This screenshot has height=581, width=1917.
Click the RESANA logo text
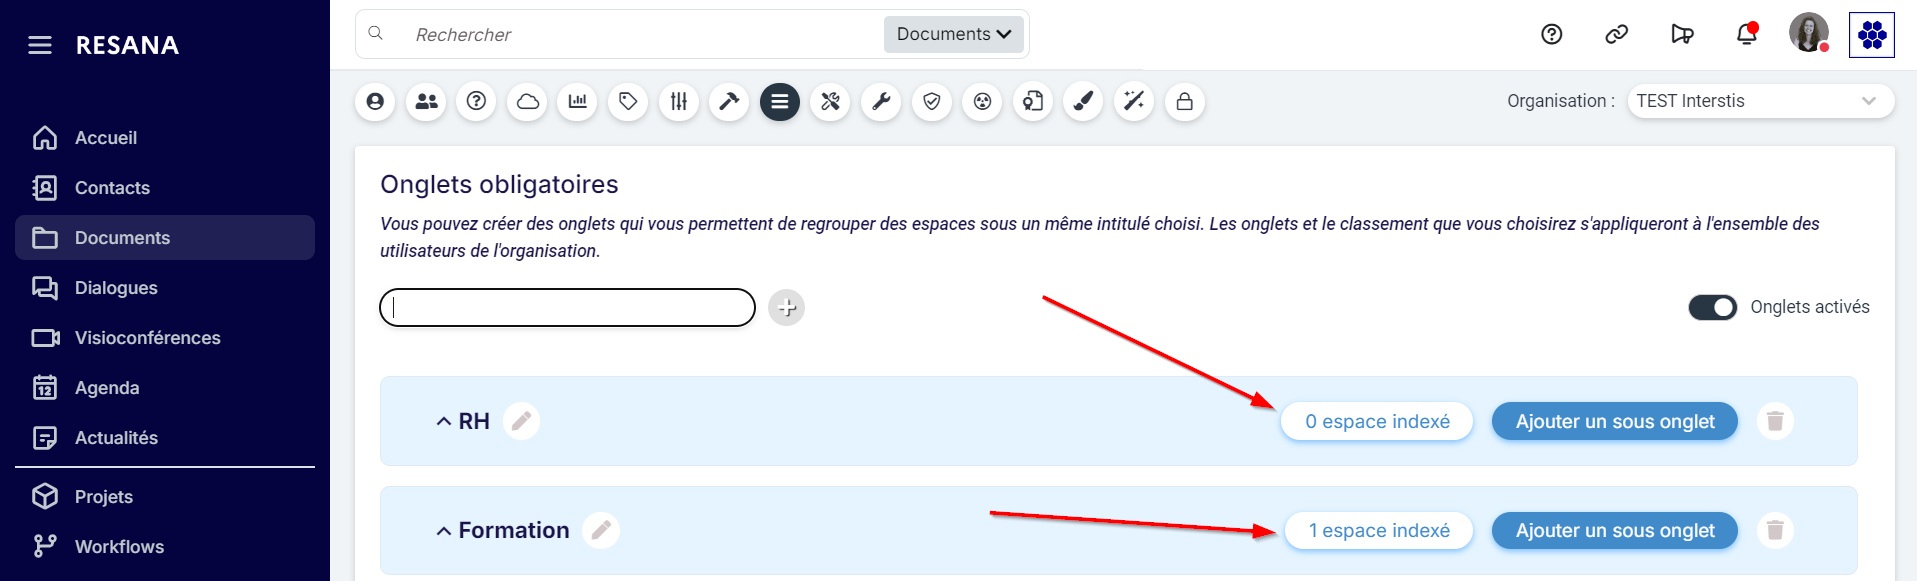[127, 45]
